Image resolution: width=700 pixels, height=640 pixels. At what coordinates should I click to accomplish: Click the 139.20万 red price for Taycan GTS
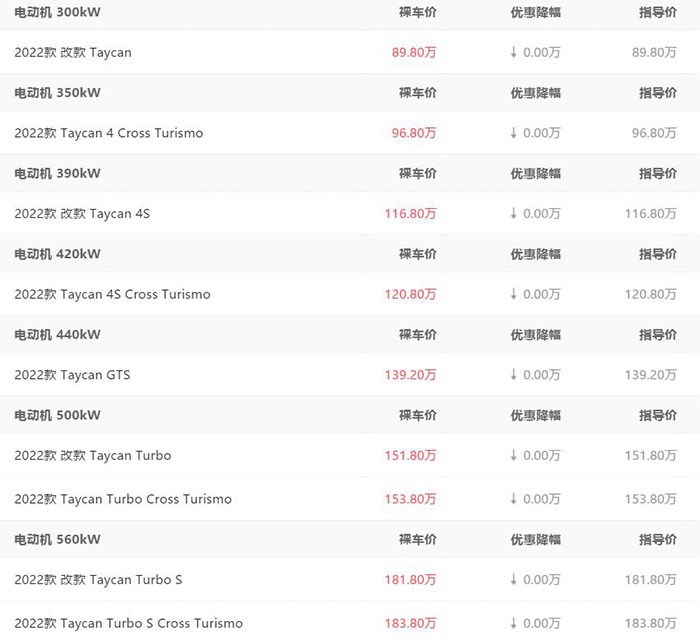click(x=410, y=375)
